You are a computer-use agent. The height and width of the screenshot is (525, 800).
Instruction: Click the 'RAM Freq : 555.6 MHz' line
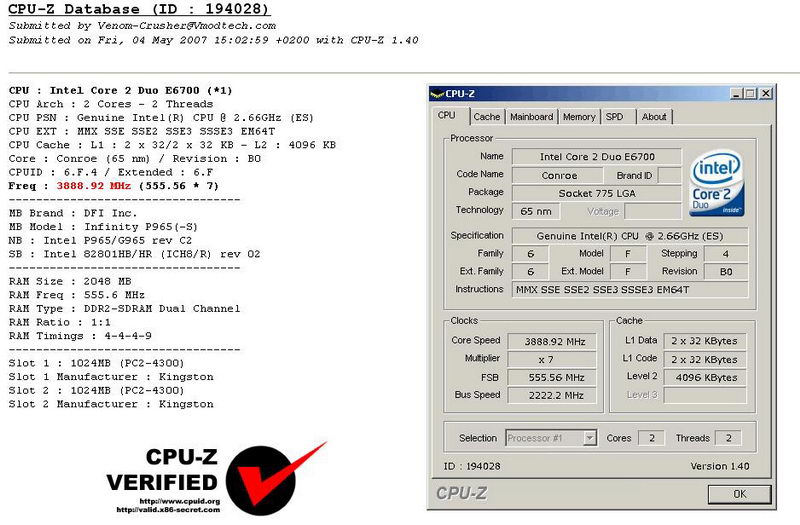pyautogui.click(x=77, y=295)
